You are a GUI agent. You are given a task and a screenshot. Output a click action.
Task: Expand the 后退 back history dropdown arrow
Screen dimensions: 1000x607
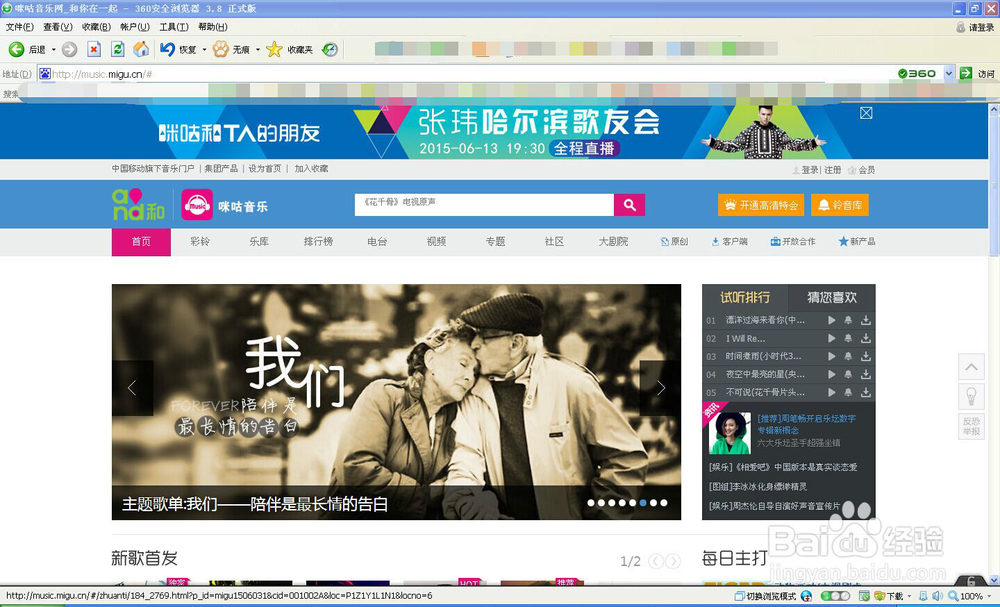coord(54,50)
